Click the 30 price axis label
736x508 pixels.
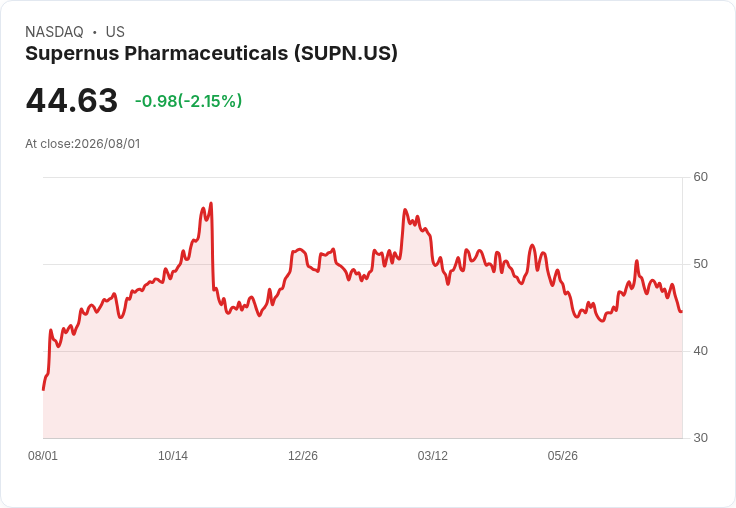700,438
